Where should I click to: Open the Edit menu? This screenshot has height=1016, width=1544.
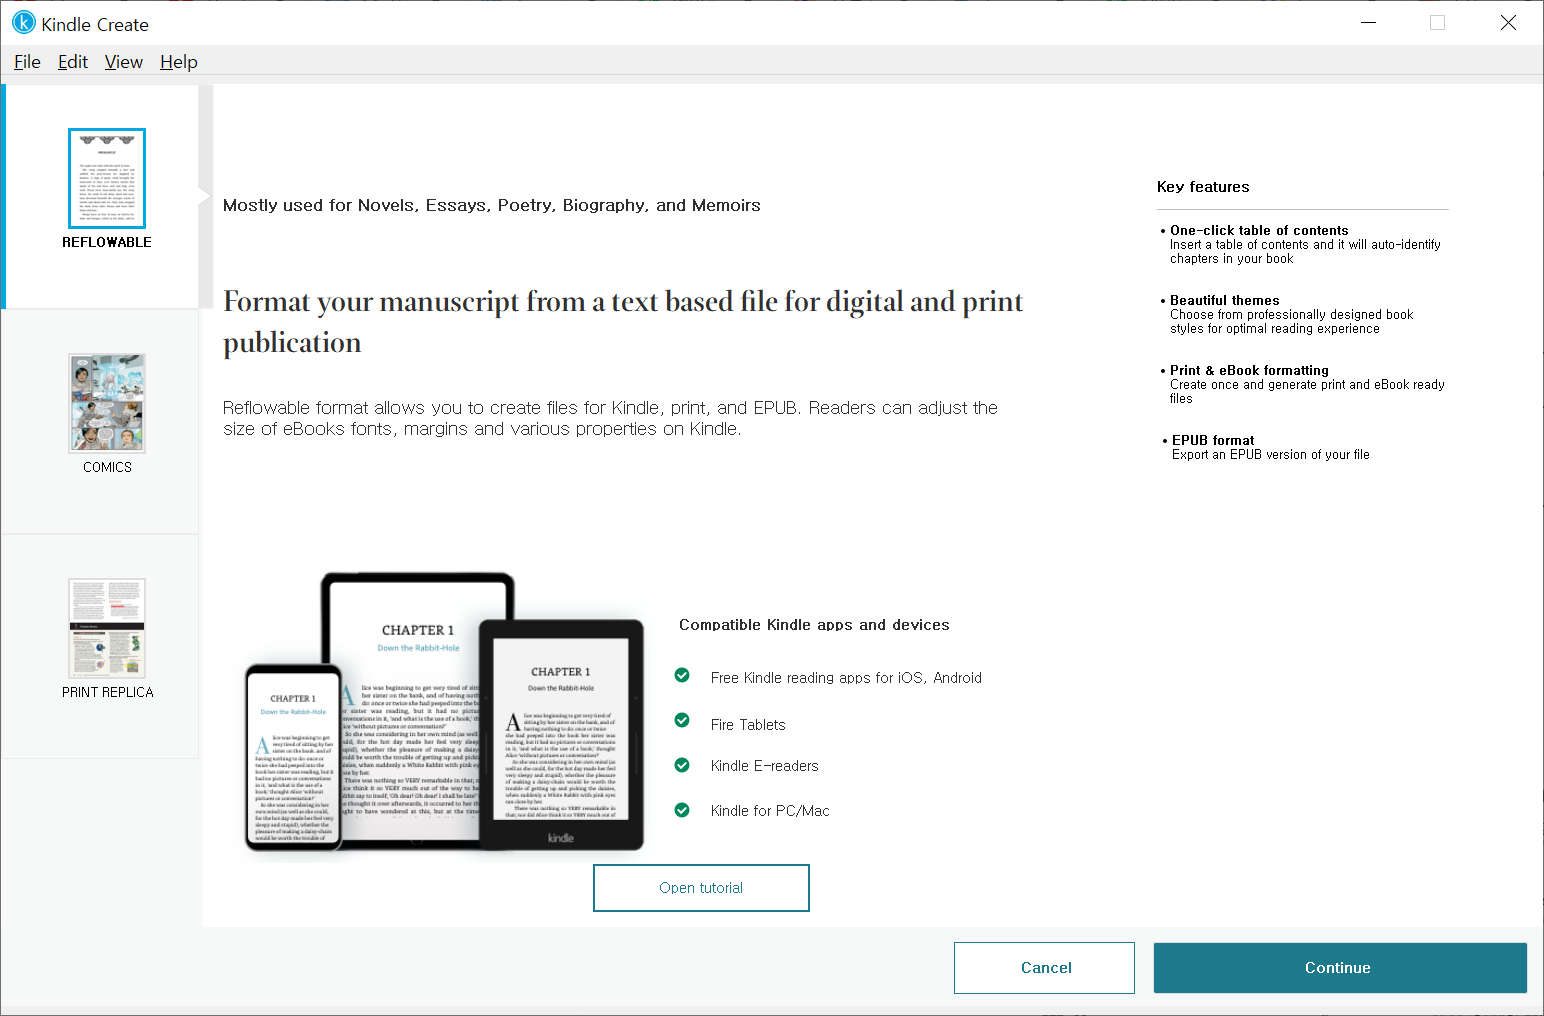[73, 62]
